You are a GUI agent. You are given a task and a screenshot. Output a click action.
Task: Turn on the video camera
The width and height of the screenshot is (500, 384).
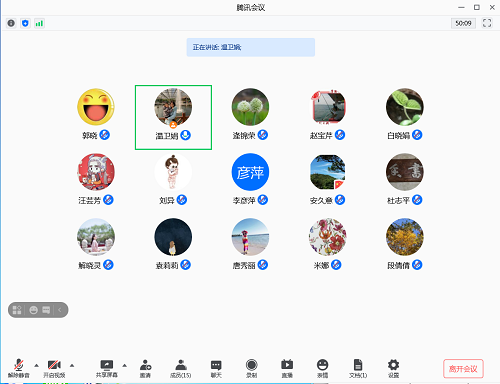click(54, 368)
